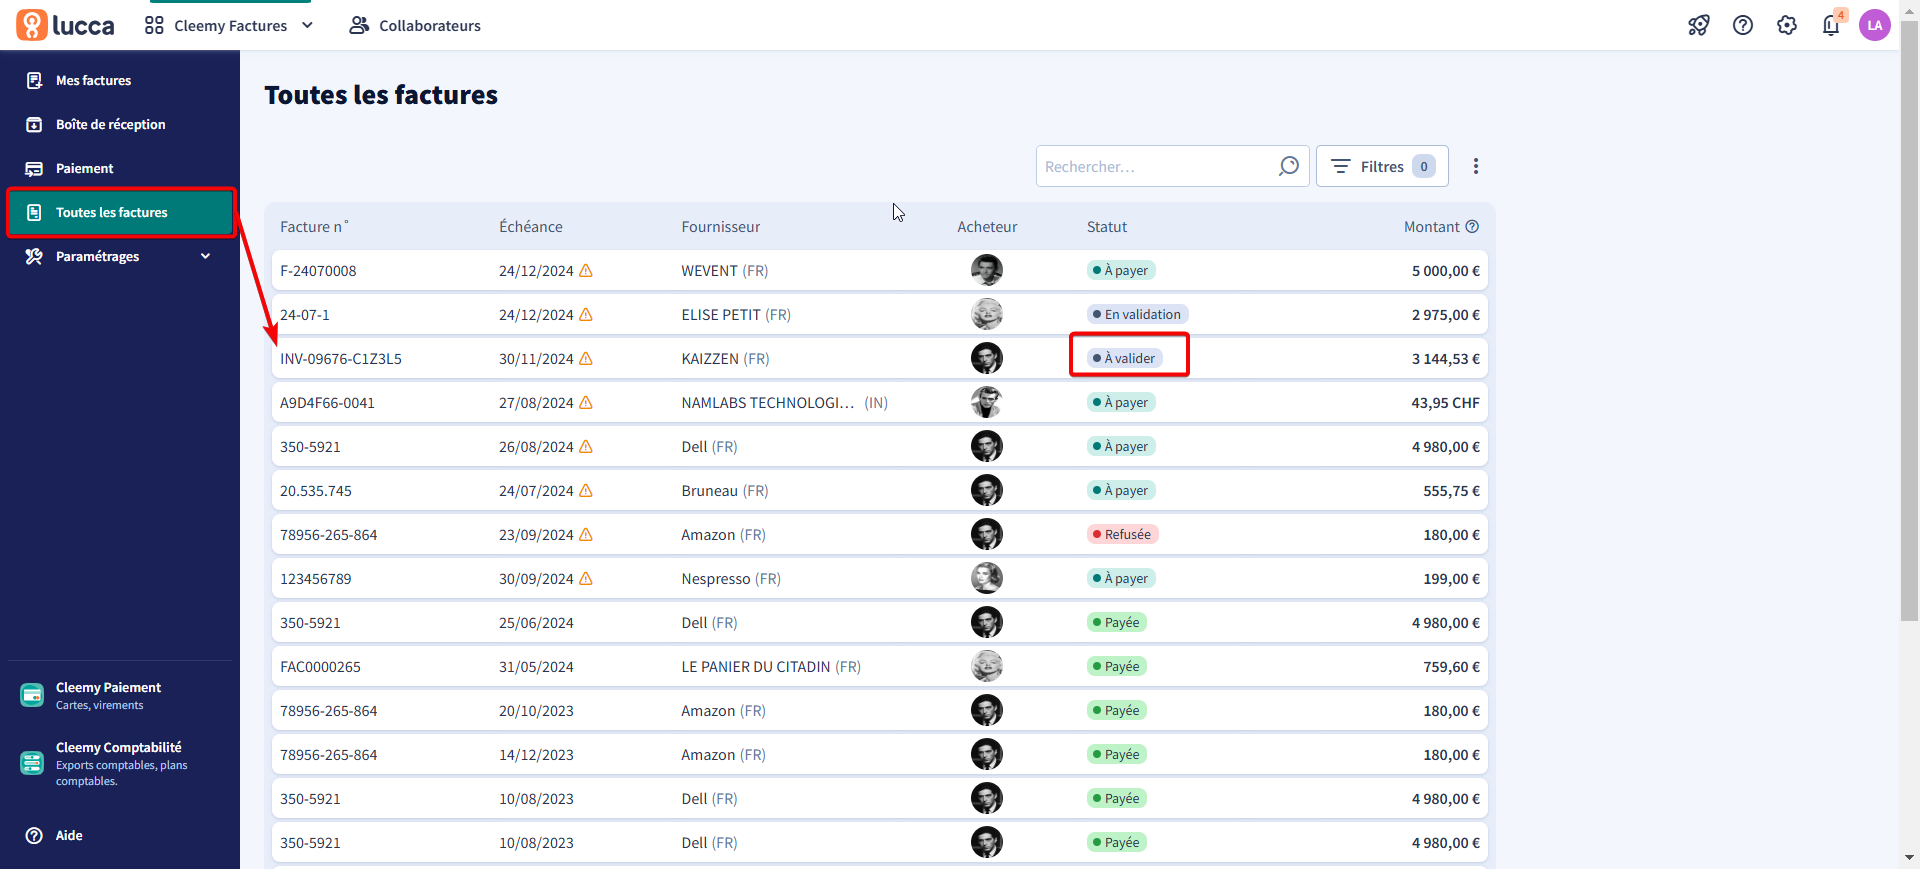1920x869 pixels.
Task: Open Aide in the sidebar
Action: pos(120,835)
